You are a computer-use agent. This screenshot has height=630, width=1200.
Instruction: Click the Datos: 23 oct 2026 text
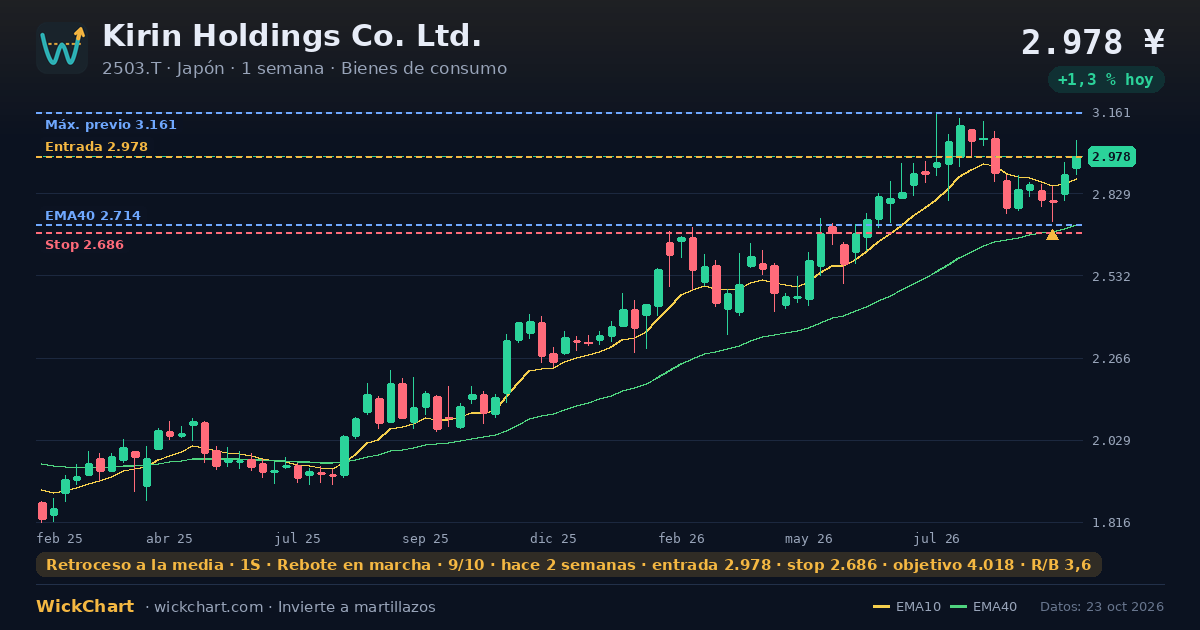[x=1102, y=607]
